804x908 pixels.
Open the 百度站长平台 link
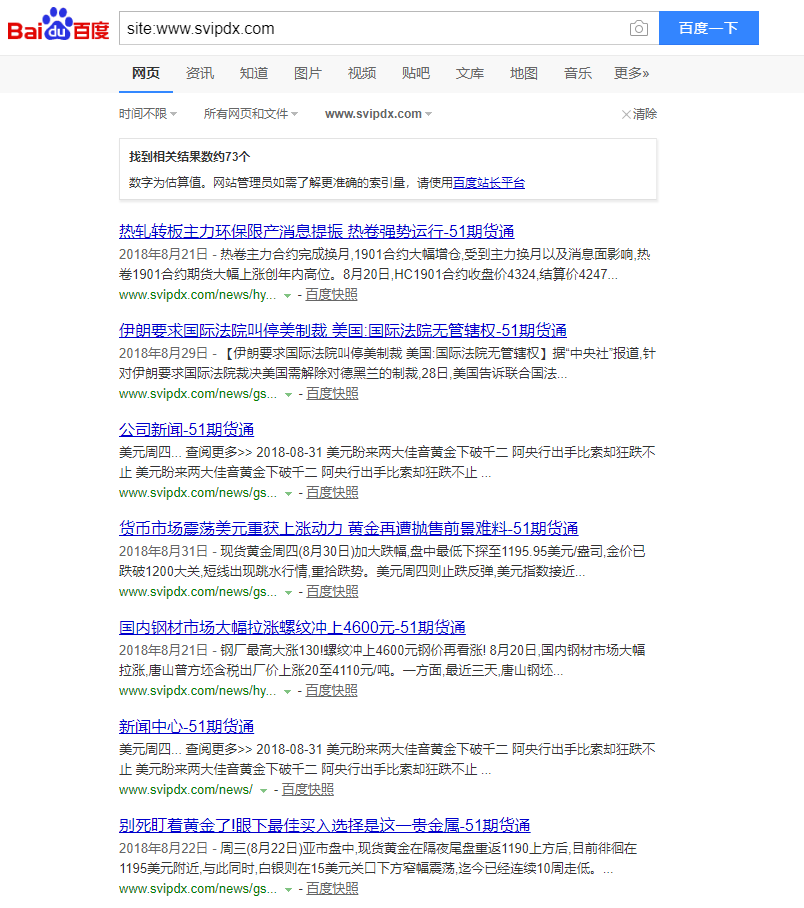489,183
